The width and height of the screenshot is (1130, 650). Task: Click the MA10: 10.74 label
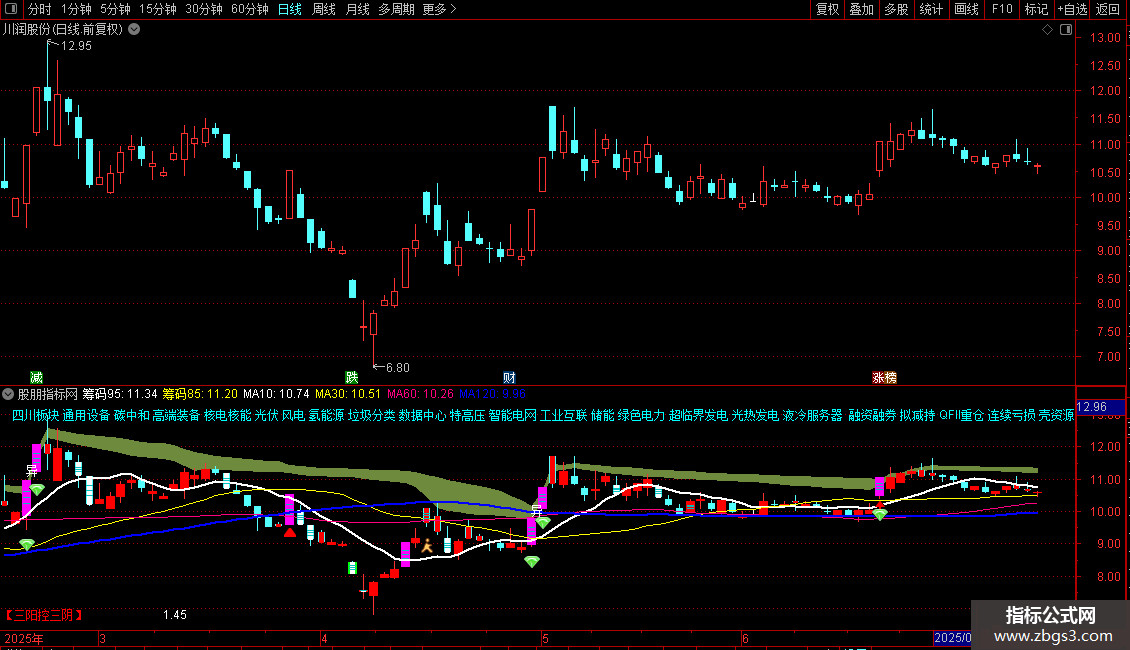click(x=276, y=394)
